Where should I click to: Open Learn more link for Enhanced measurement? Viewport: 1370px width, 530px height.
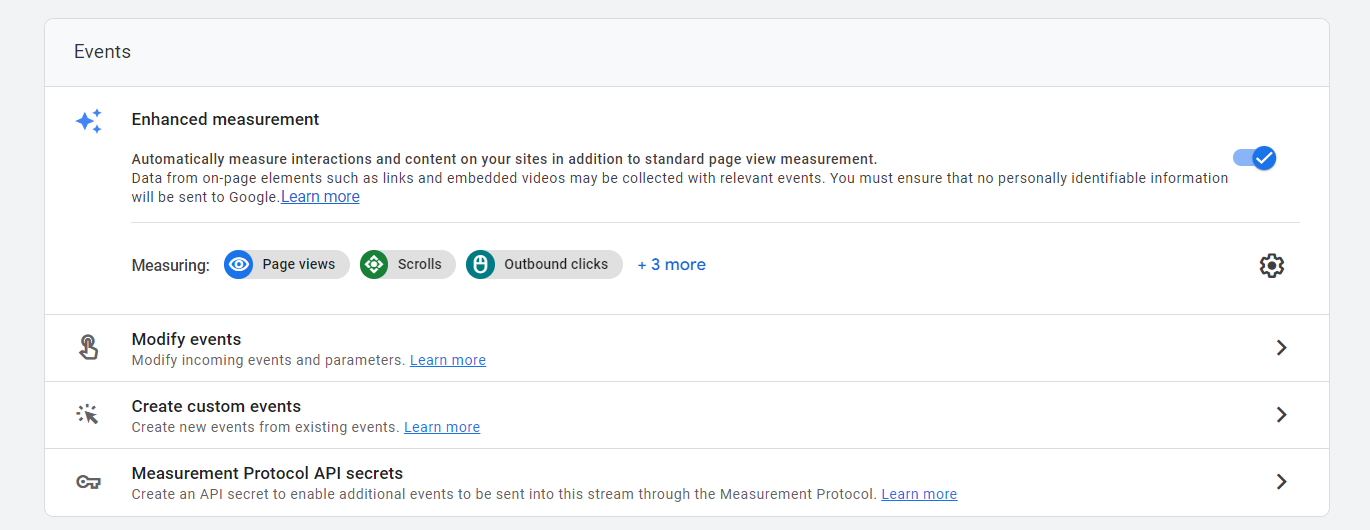point(320,197)
